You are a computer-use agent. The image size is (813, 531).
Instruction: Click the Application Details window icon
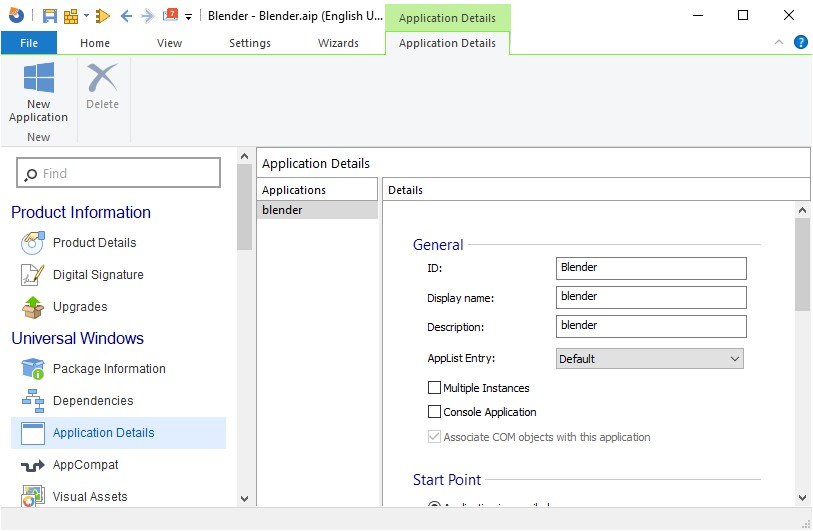tap(33, 434)
